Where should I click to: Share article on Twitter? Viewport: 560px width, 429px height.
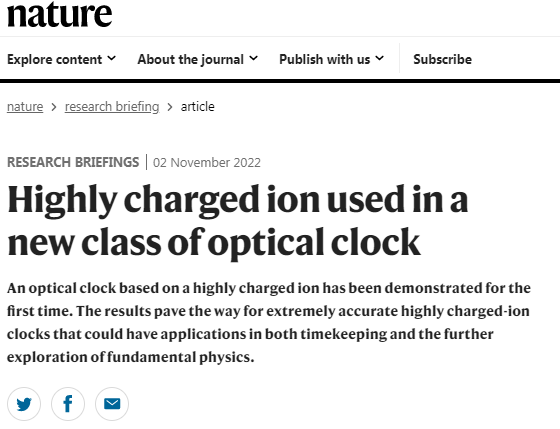click(24, 404)
